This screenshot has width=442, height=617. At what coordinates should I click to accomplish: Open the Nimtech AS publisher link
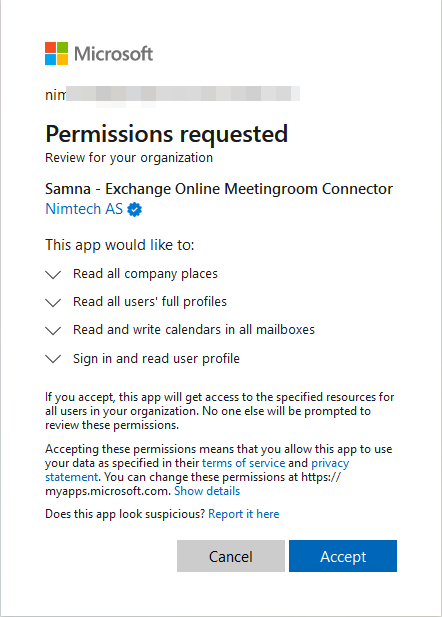[x=84, y=209]
